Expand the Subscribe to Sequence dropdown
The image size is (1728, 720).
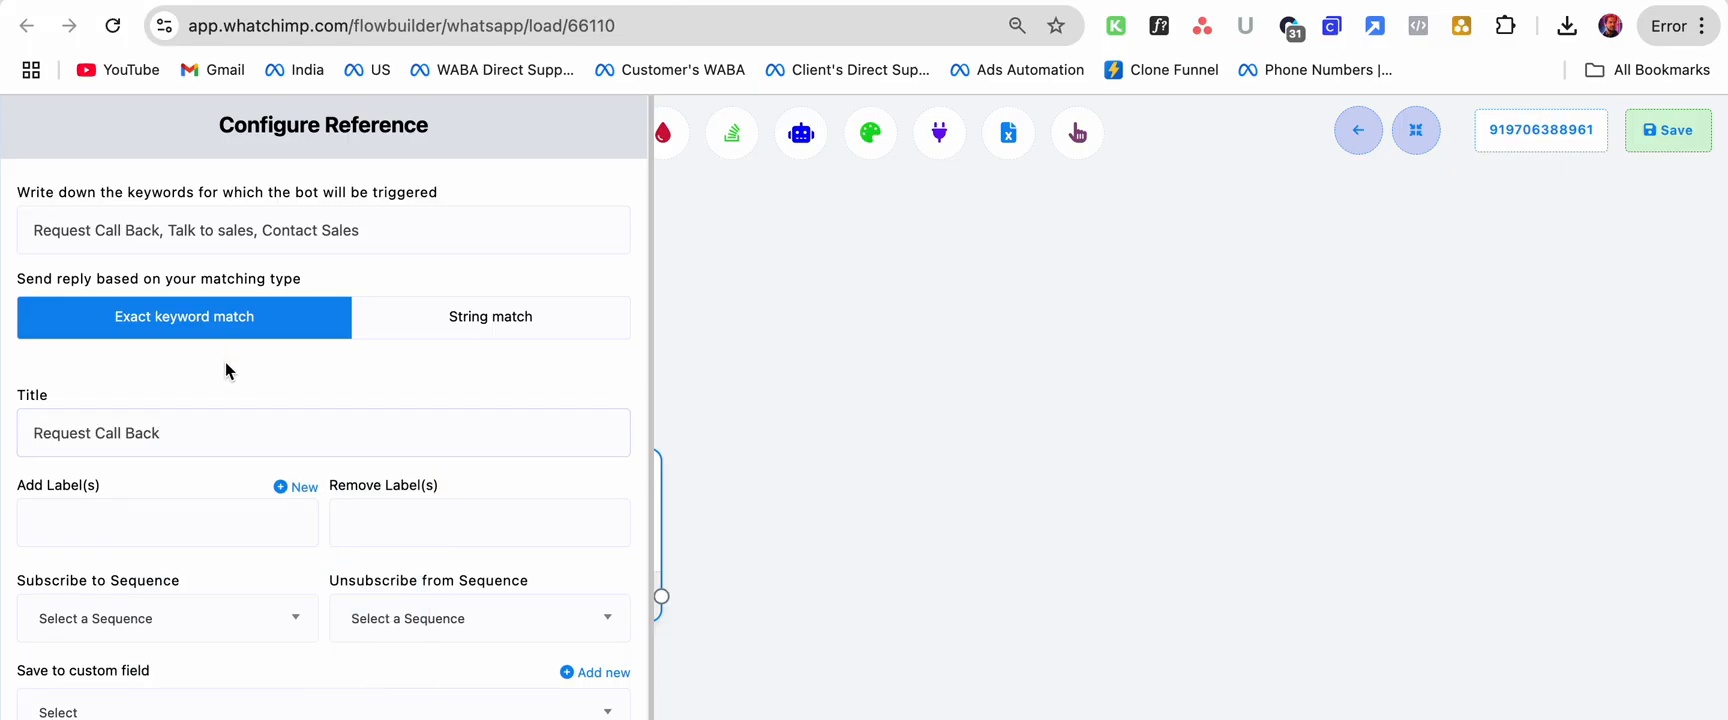[x=168, y=618]
